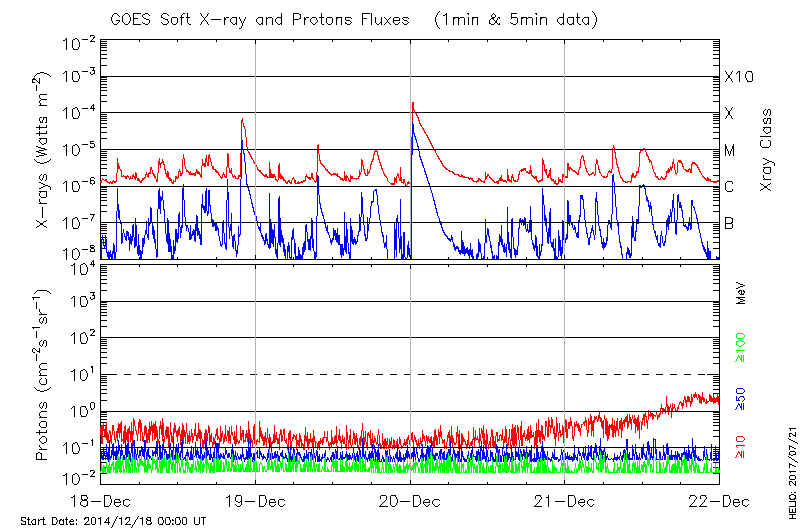This screenshot has height=530, width=800.
Task: Select the blue ≥50 MeV legend label
Action: tap(741, 398)
